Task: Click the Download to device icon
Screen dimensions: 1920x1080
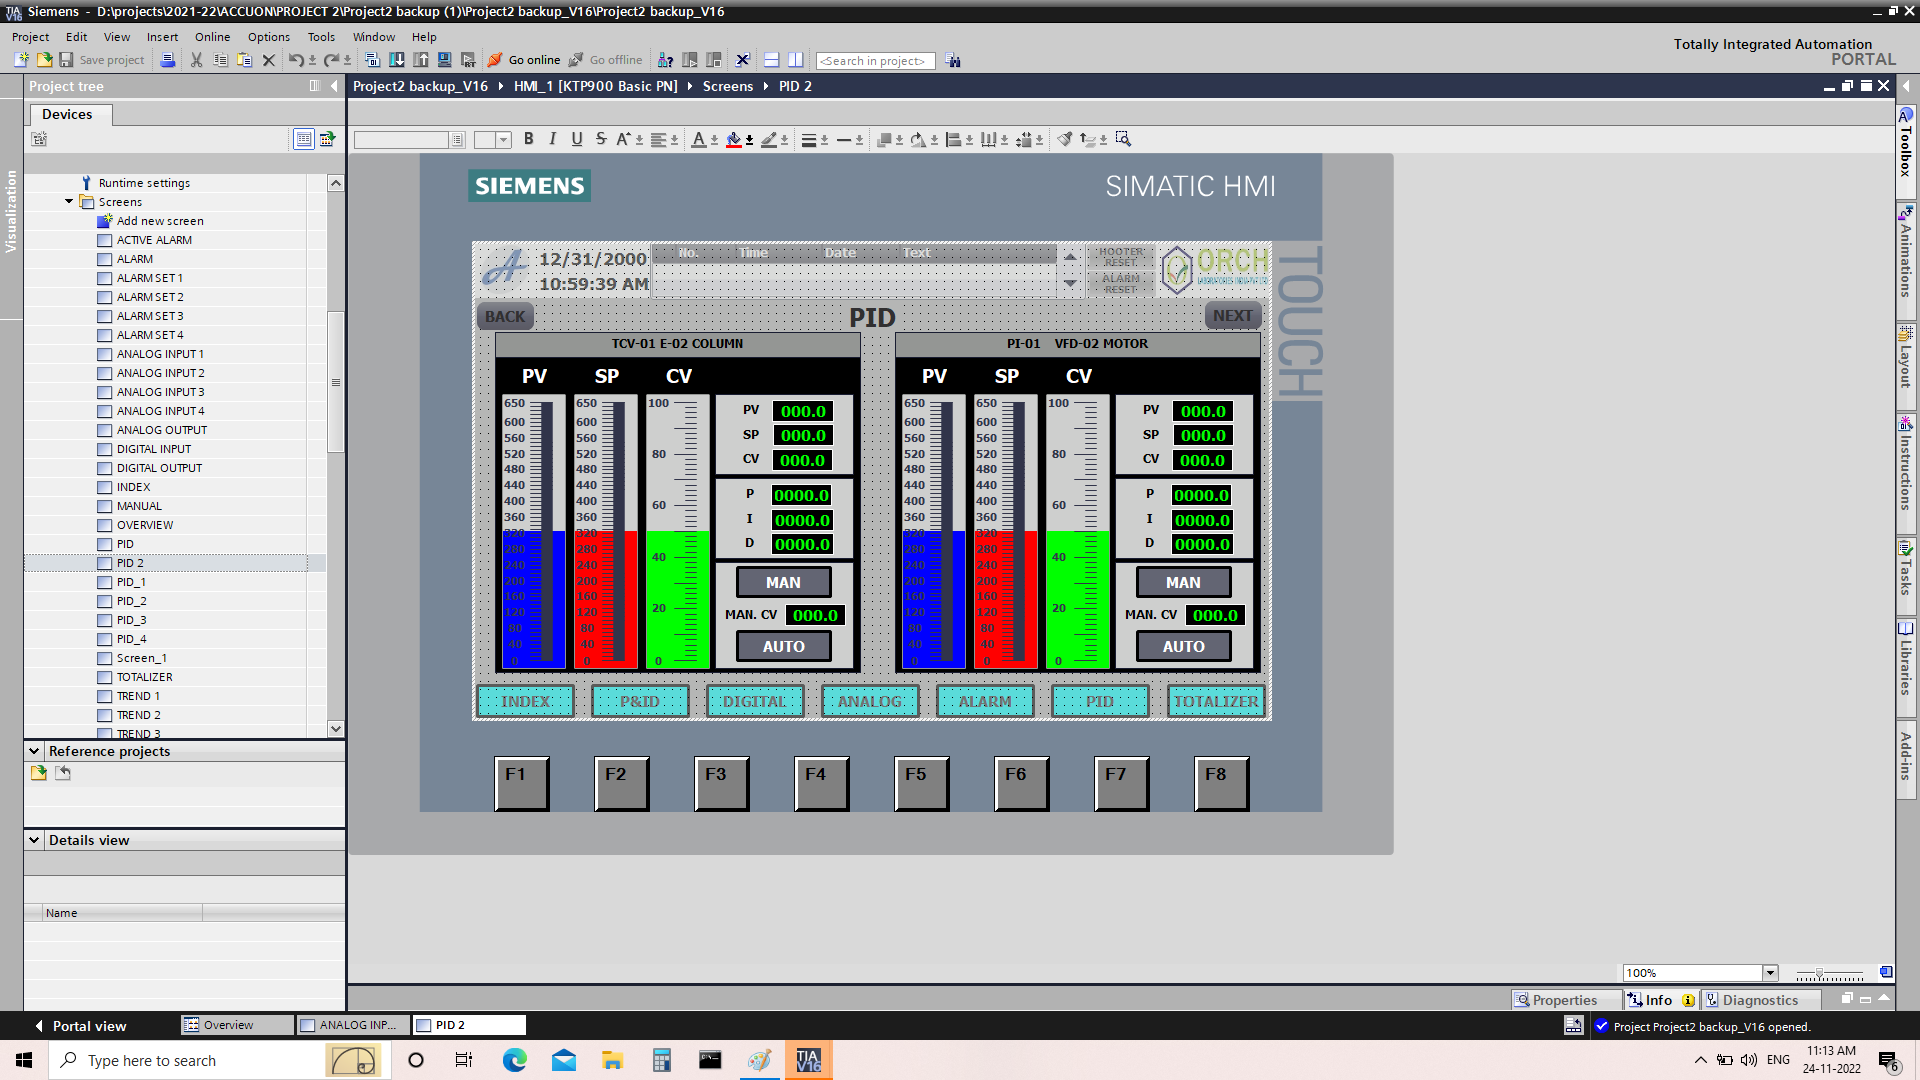Action: [397, 60]
